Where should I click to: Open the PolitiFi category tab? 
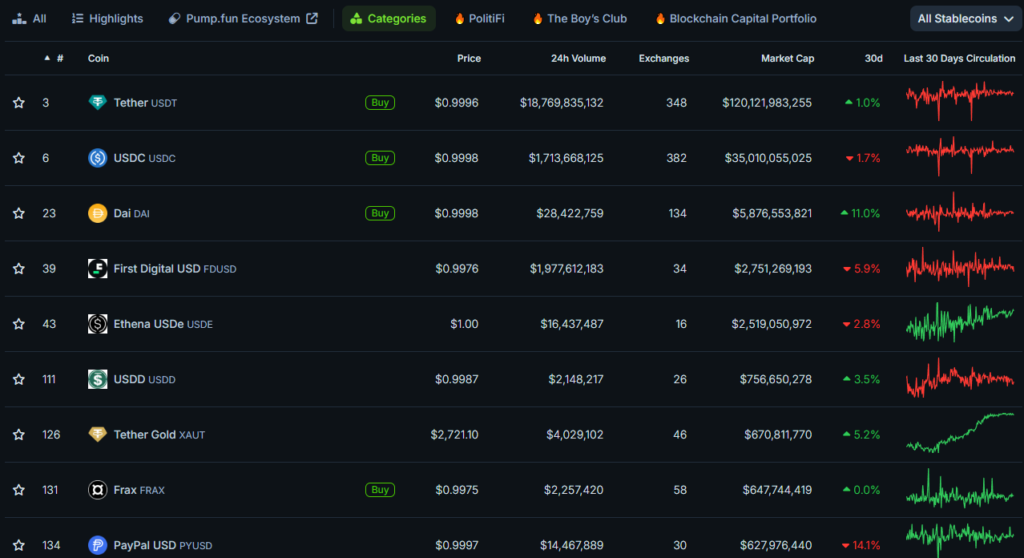pyautogui.click(x=480, y=18)
